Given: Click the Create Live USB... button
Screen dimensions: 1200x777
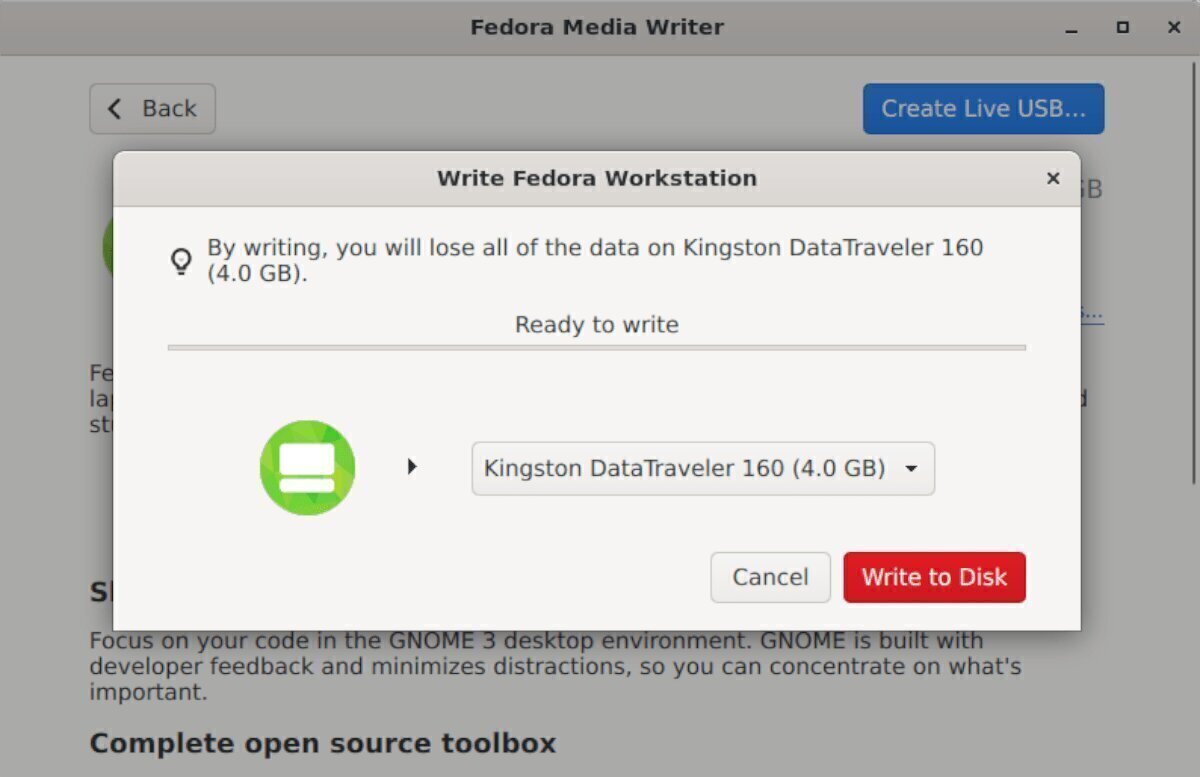Looking at the screenshot, I should click(983, 108).
